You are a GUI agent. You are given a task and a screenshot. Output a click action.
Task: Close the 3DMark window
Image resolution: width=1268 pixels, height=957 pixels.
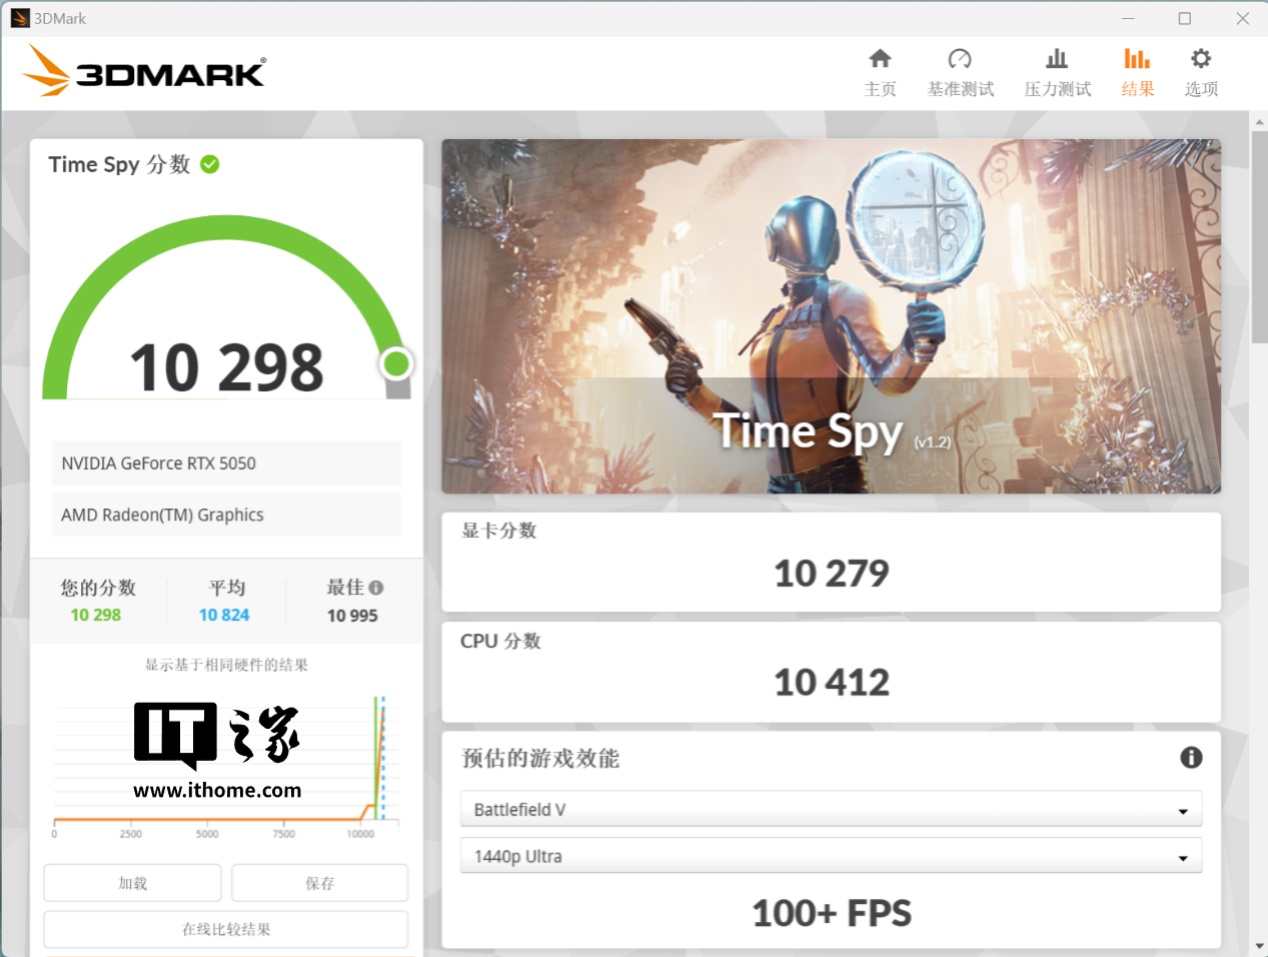1243,18
